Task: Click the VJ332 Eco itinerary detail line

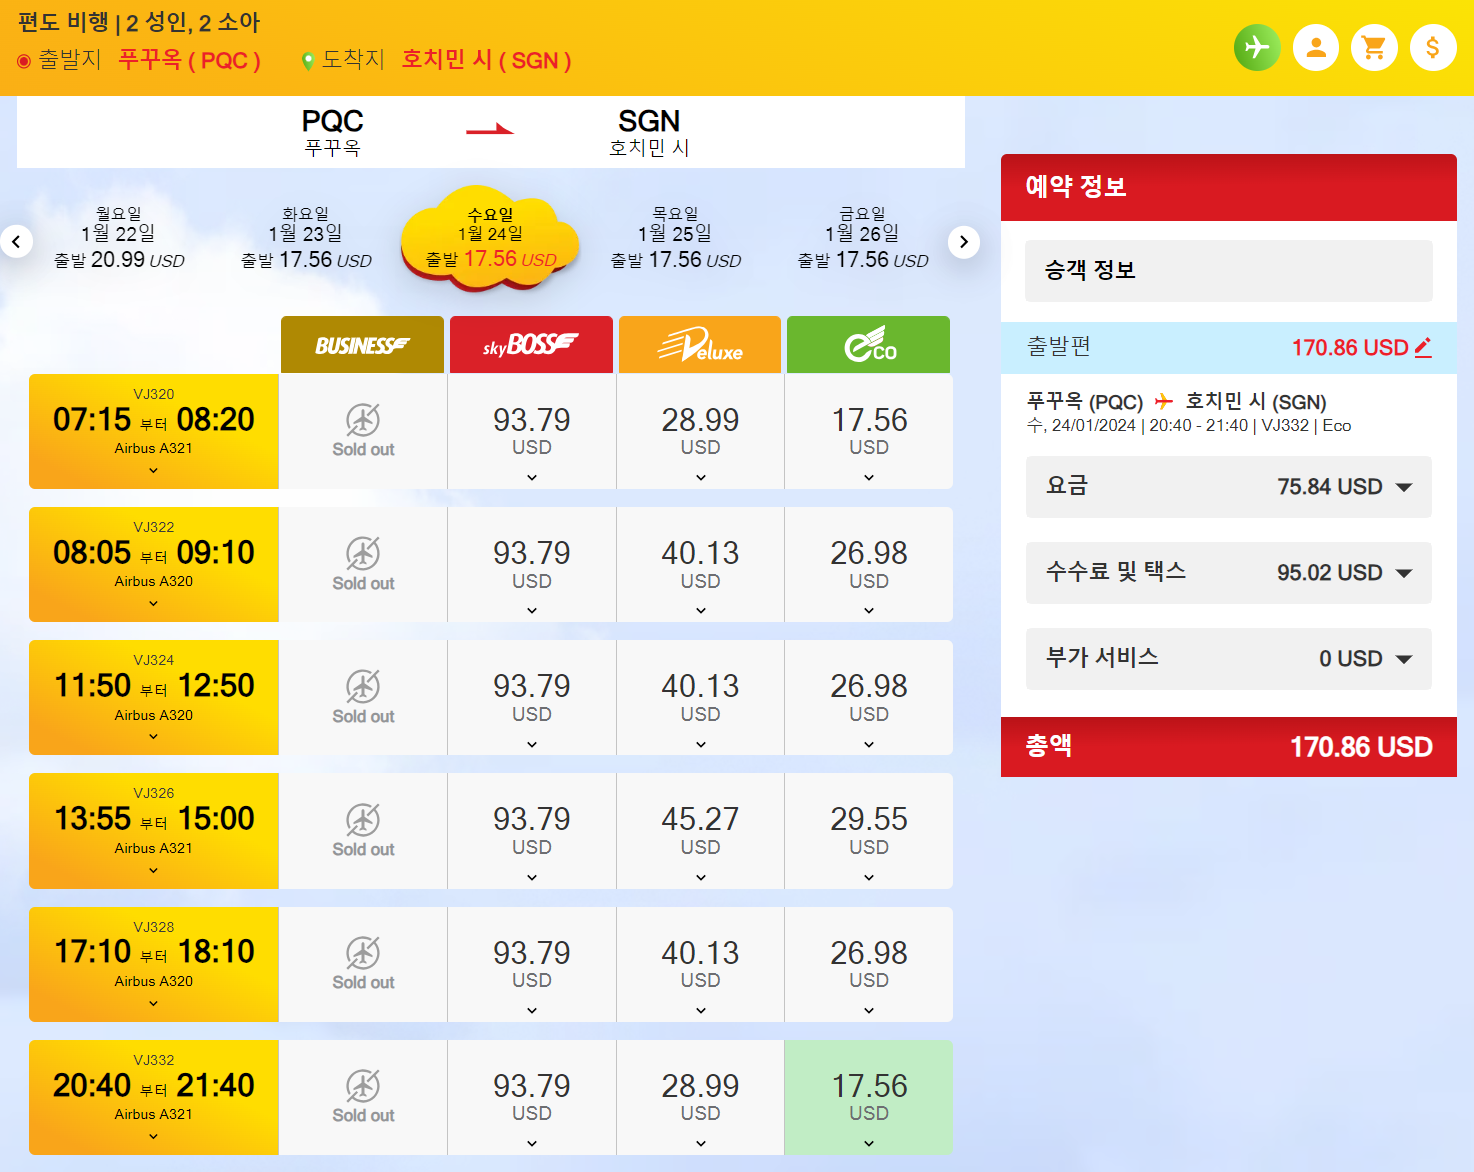Action: click(x=1189, y=426)
